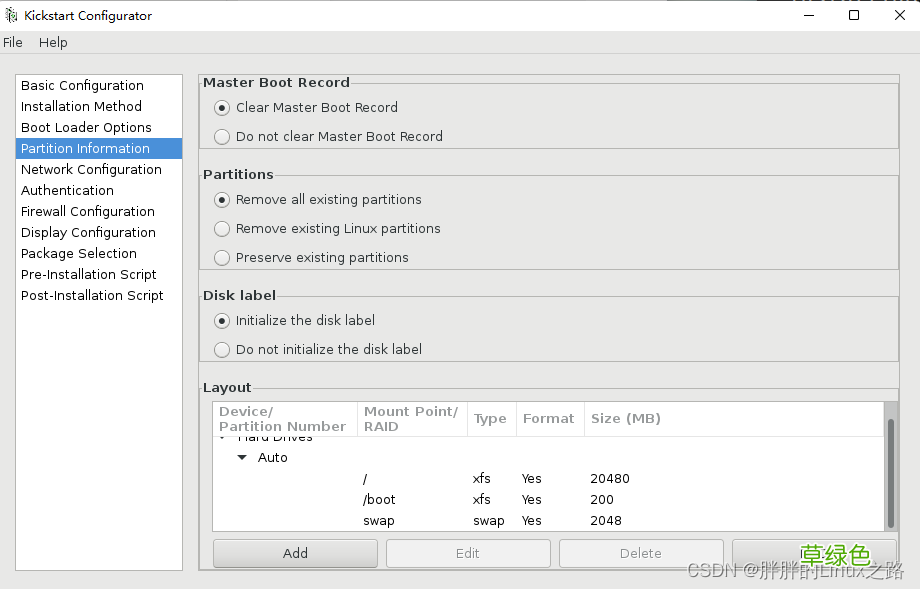Select Remove all existing partitions

(x=222, y=200)
